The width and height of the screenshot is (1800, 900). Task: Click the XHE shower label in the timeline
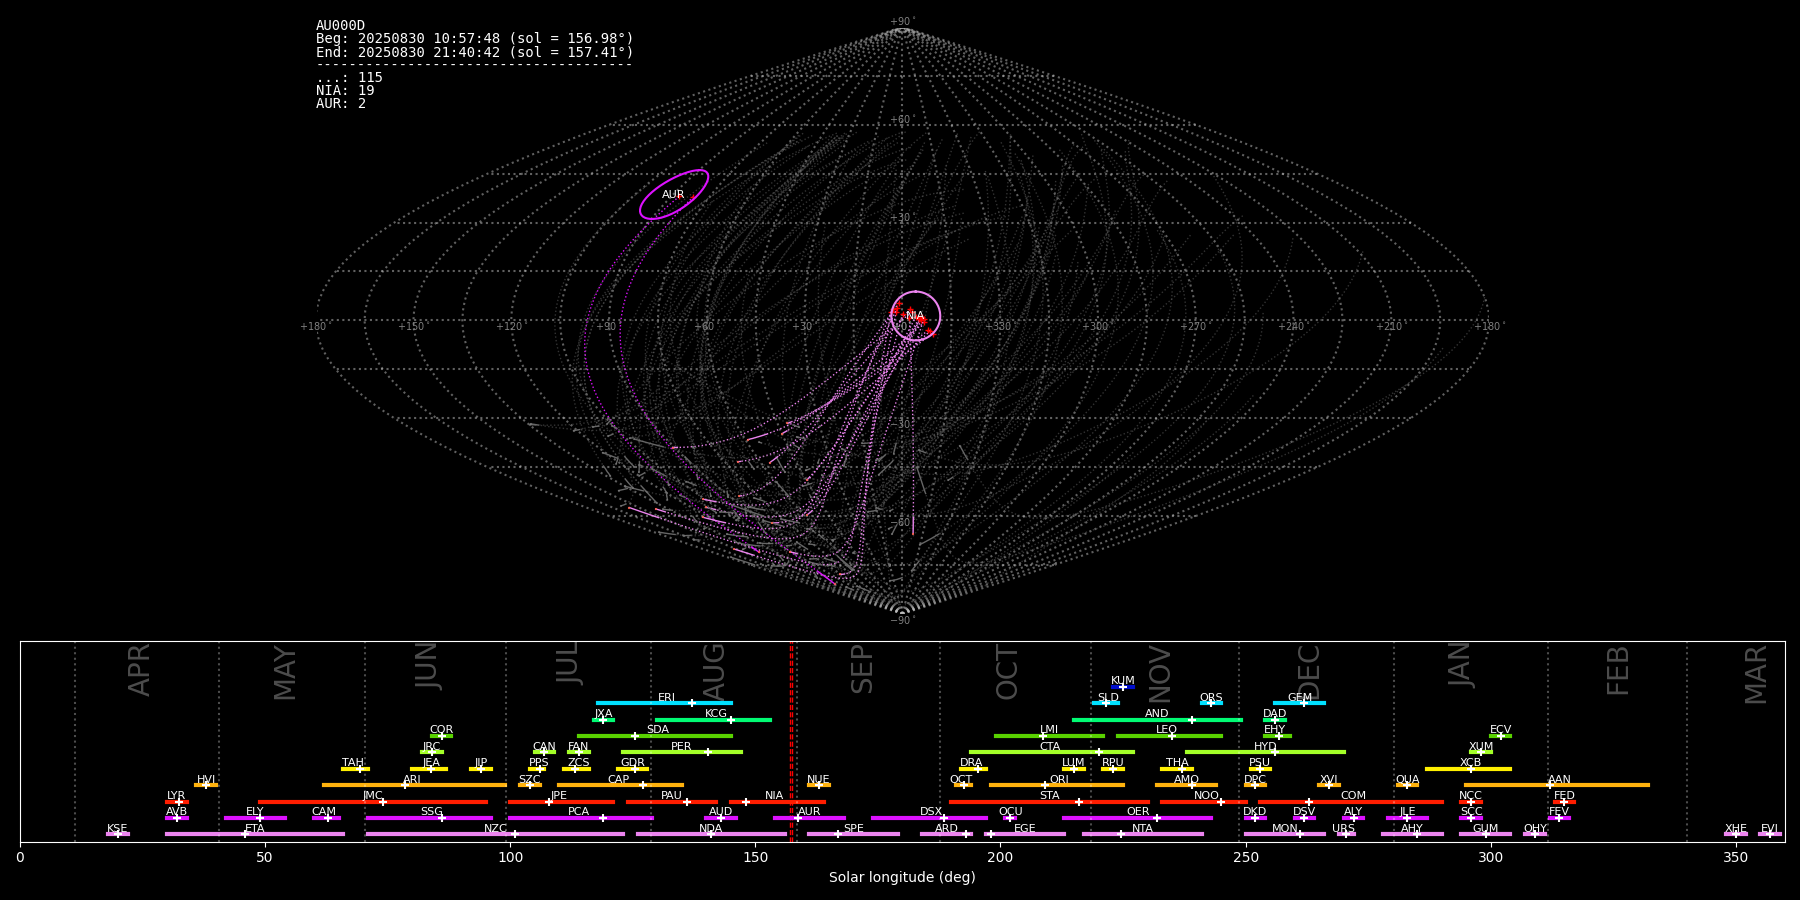[1736, 829]
